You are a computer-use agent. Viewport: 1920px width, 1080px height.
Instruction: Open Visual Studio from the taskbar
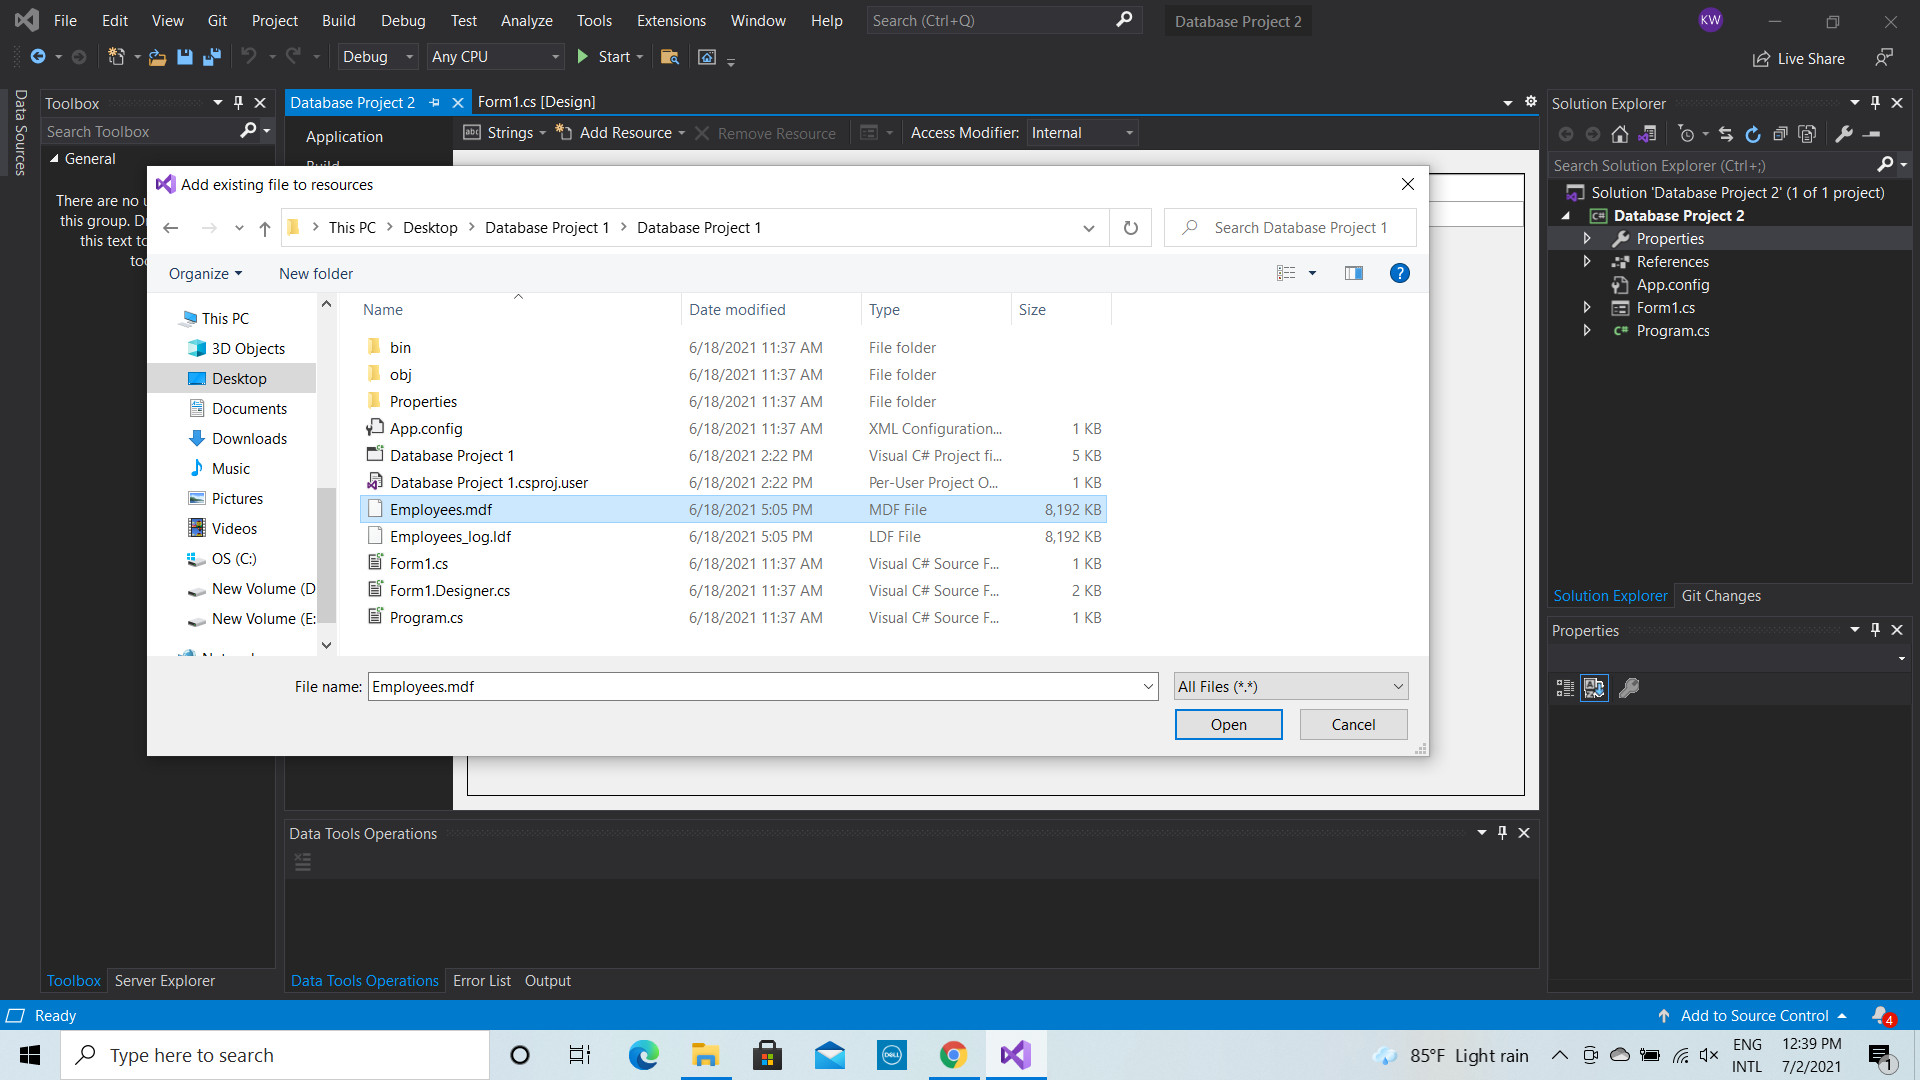[1015, 1055]
